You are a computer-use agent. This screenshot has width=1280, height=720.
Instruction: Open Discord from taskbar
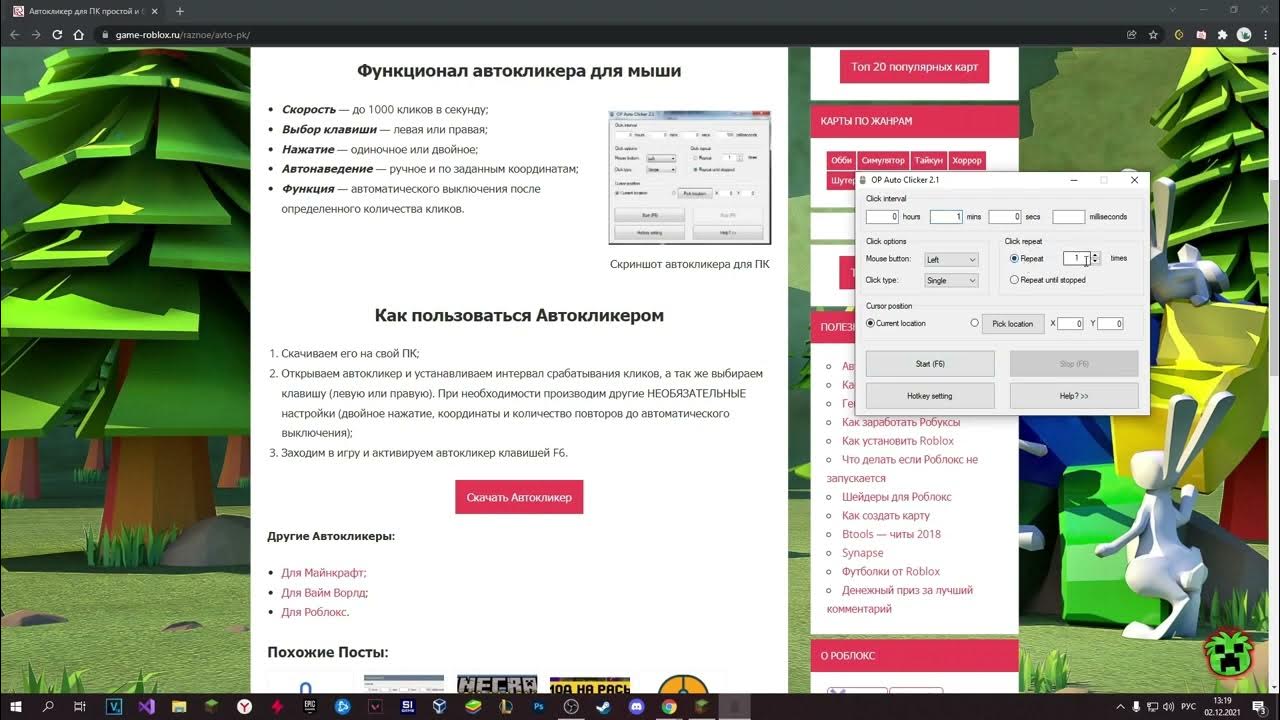[636, 706]
